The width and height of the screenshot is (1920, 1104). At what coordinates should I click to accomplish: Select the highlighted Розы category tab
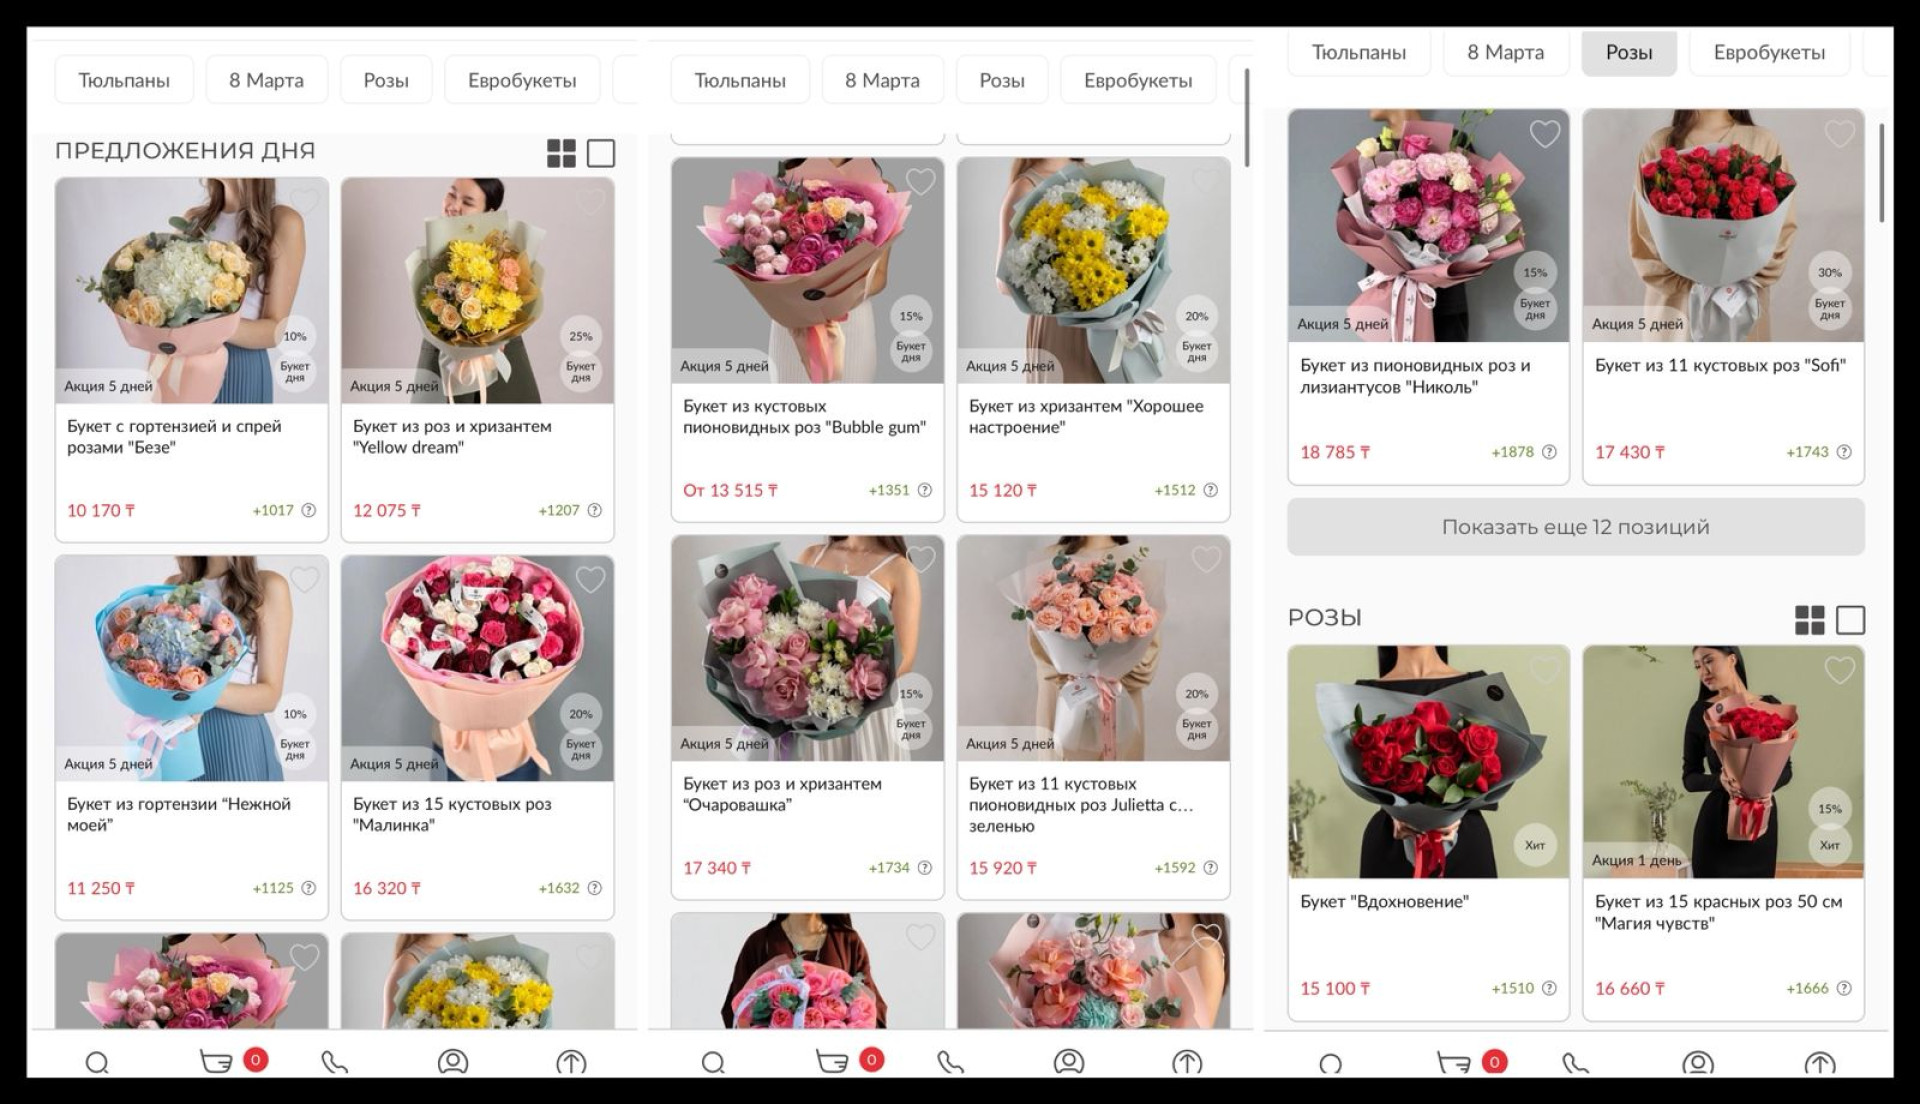pyautogui.click(x=1628, y=53)
